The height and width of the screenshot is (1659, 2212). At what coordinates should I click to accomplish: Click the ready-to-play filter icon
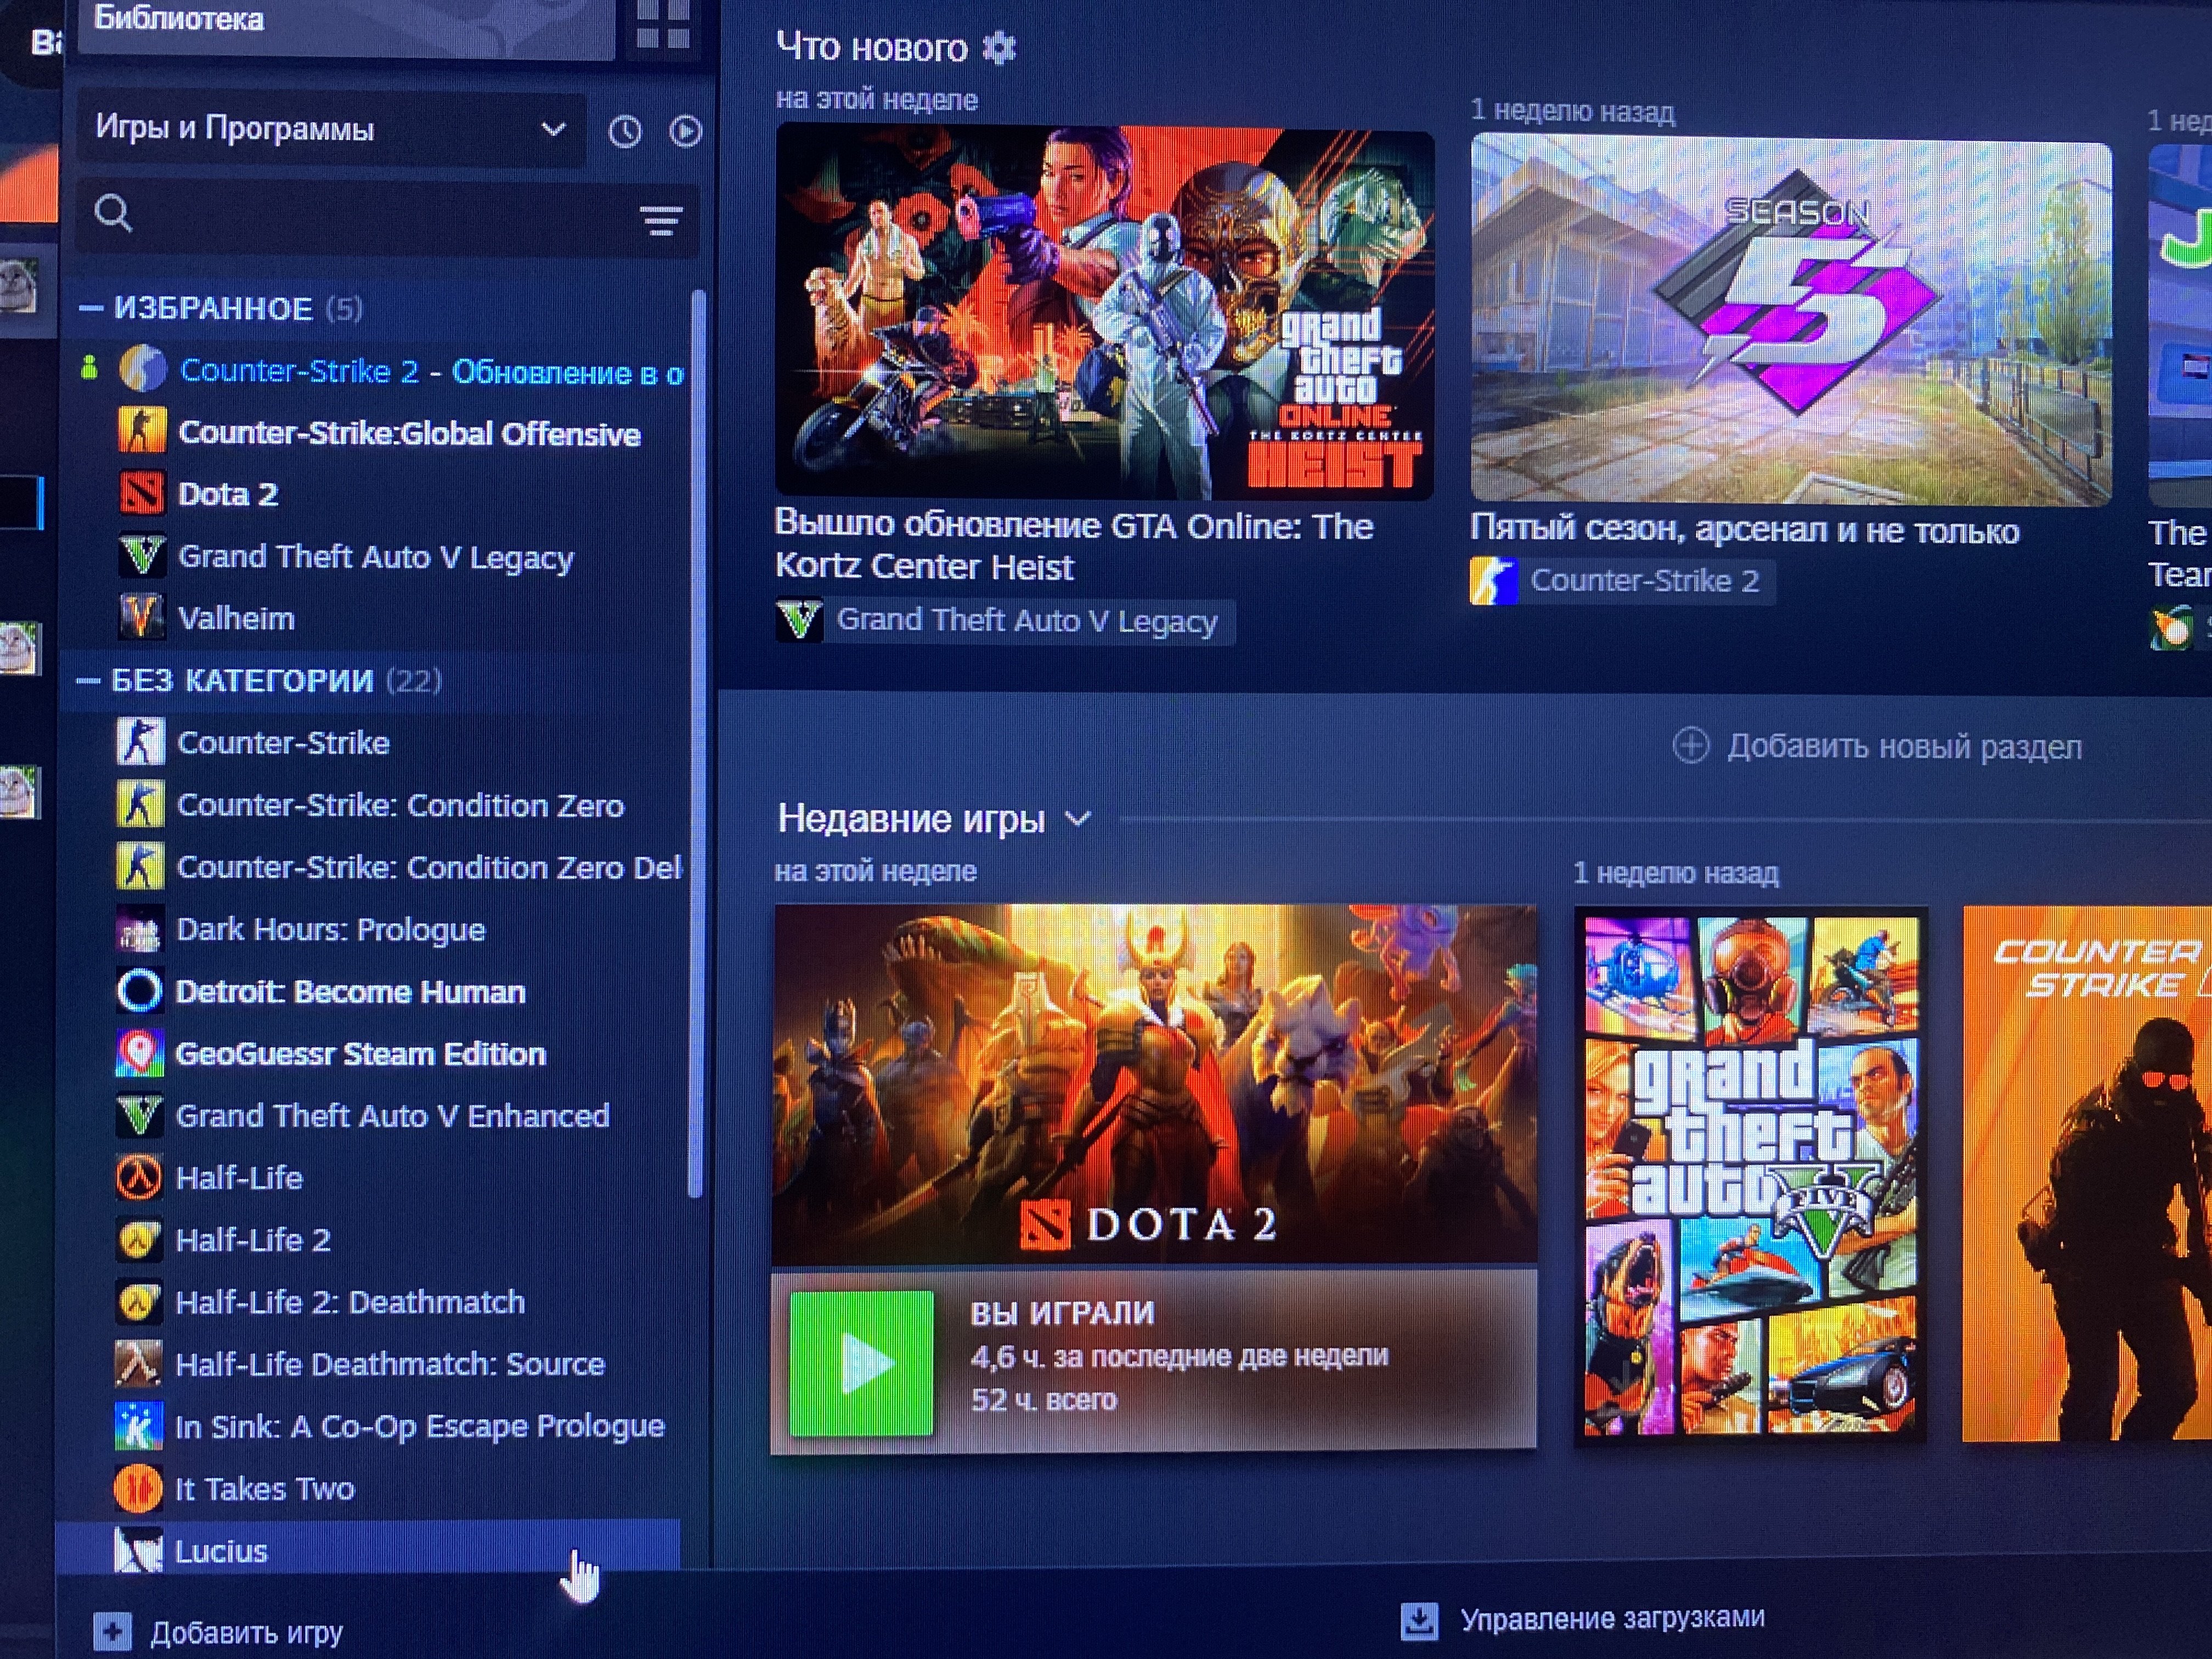686,131
